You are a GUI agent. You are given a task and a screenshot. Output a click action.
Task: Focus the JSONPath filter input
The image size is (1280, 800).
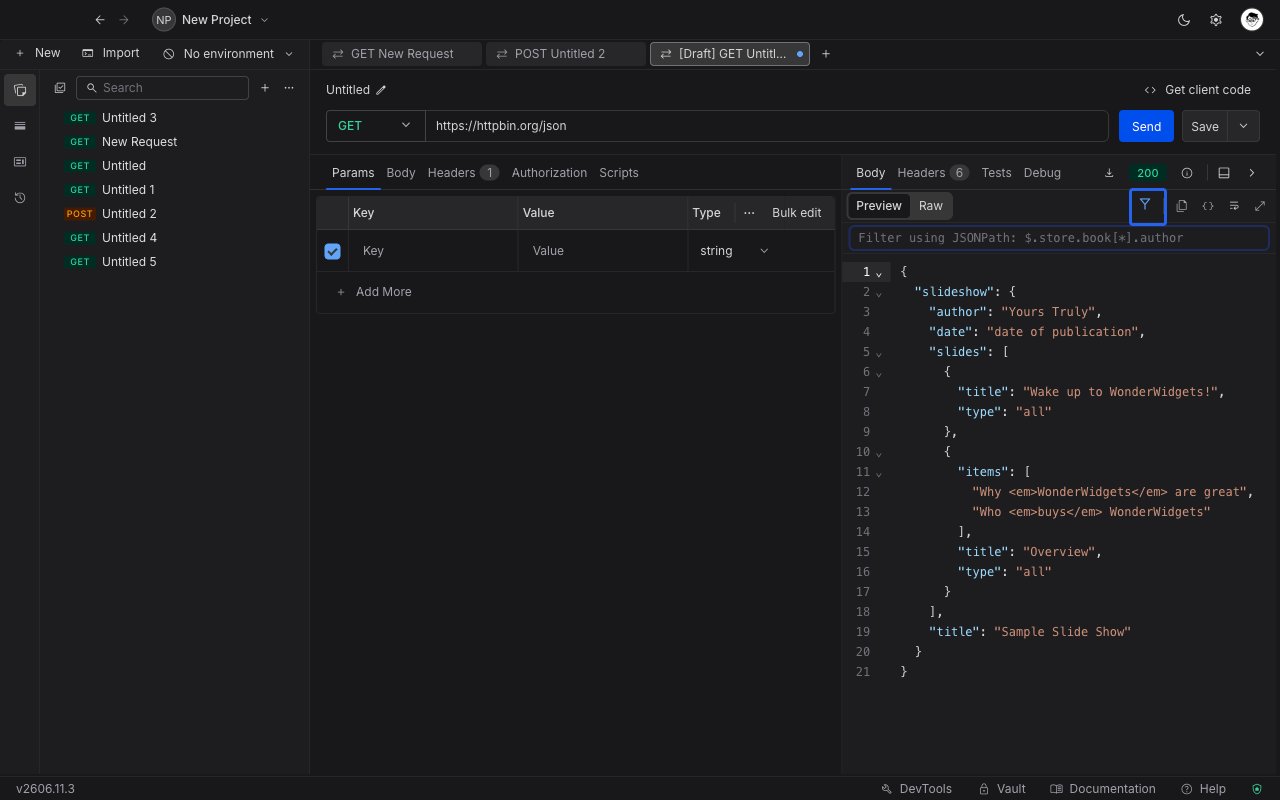[x=1059, y=238]
